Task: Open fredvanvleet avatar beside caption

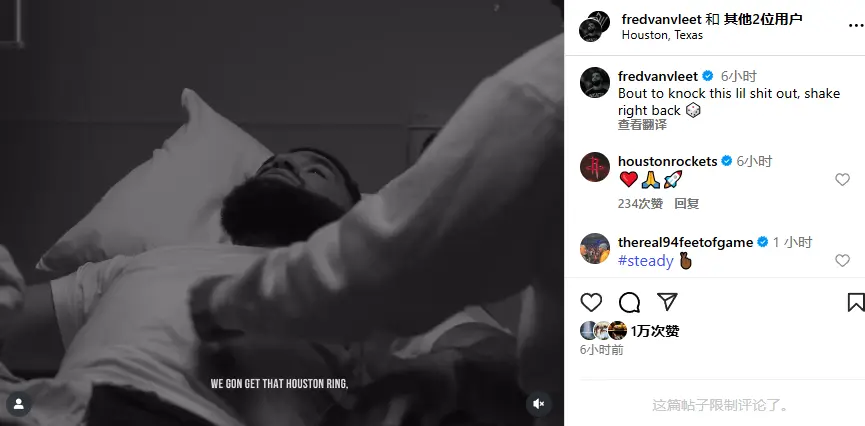Action: pos(595,83)
